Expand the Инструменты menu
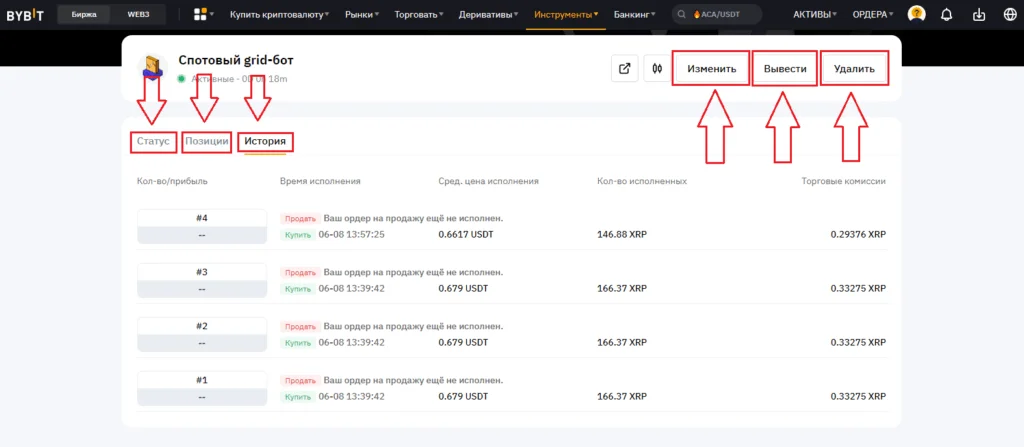This screenshot has width=1024, height=447. [x=566, y=14]
